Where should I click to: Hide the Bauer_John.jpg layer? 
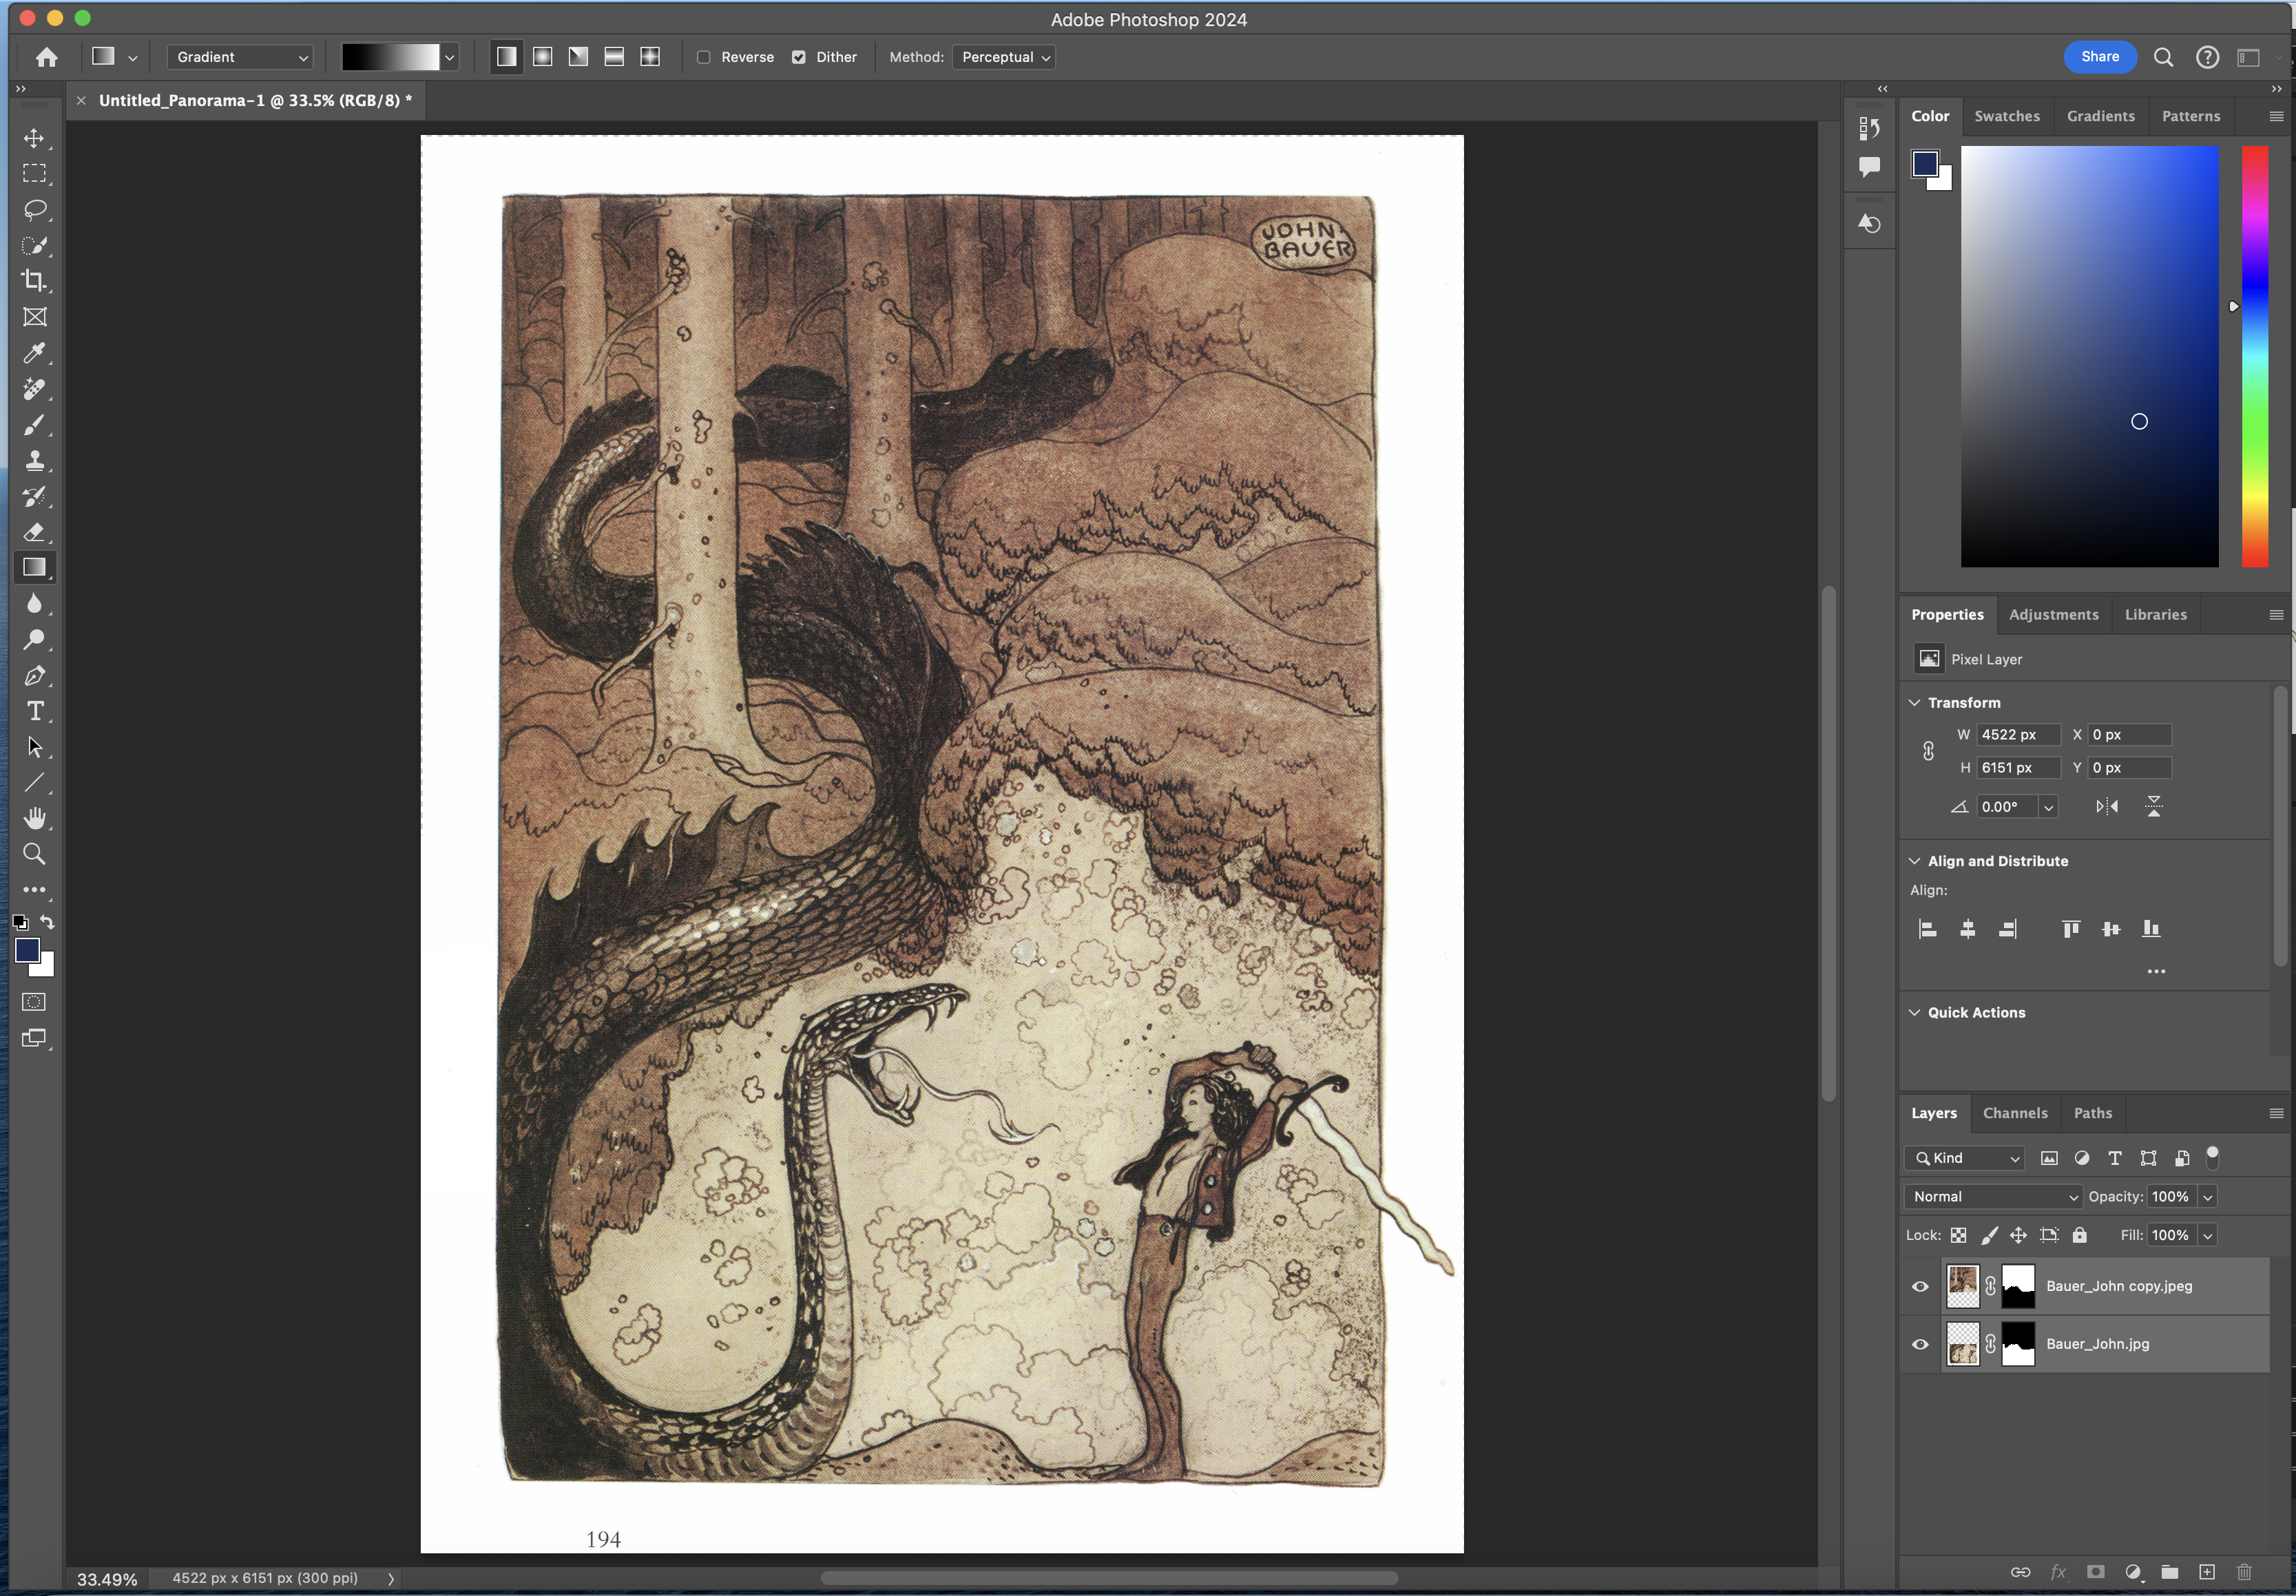tap(1920, 1345)
